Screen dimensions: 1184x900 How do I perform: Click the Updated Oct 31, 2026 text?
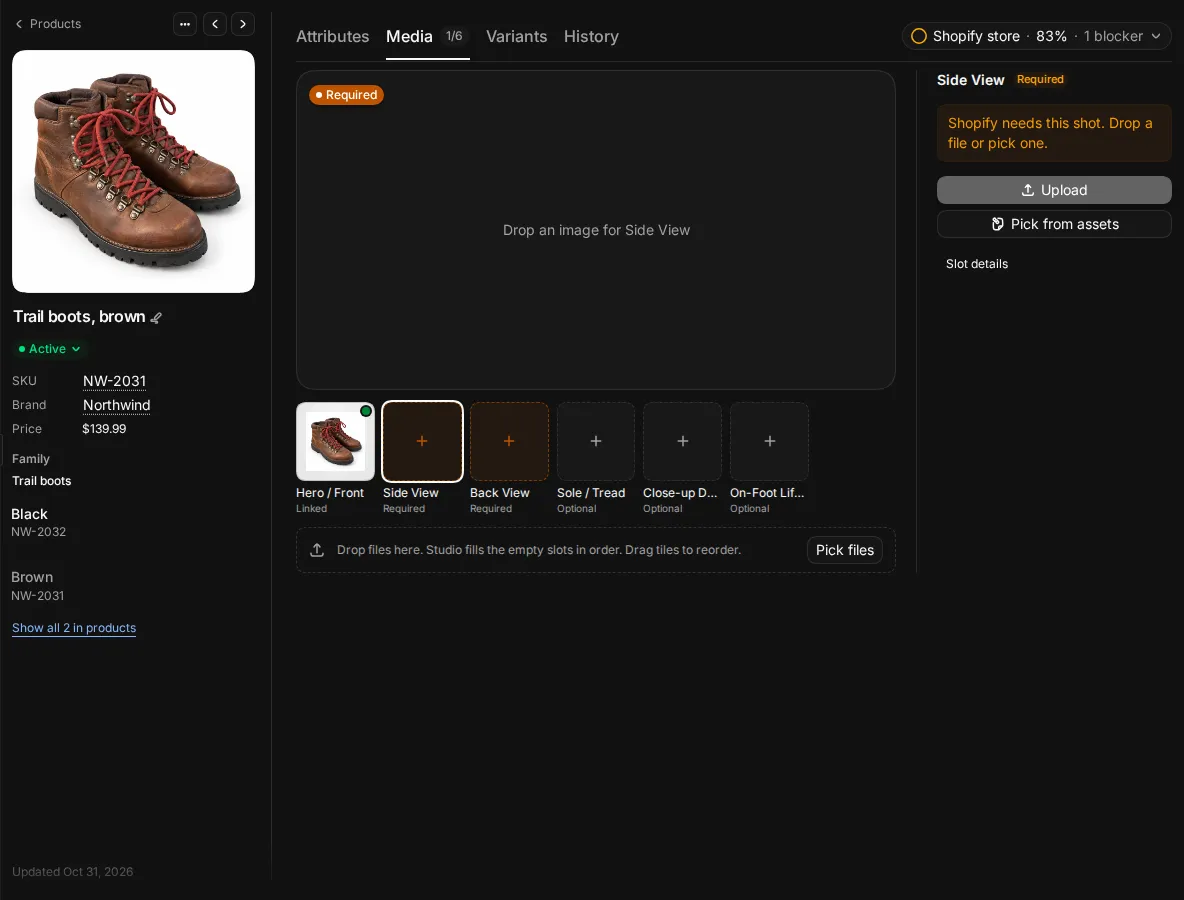tap(72, 872)
